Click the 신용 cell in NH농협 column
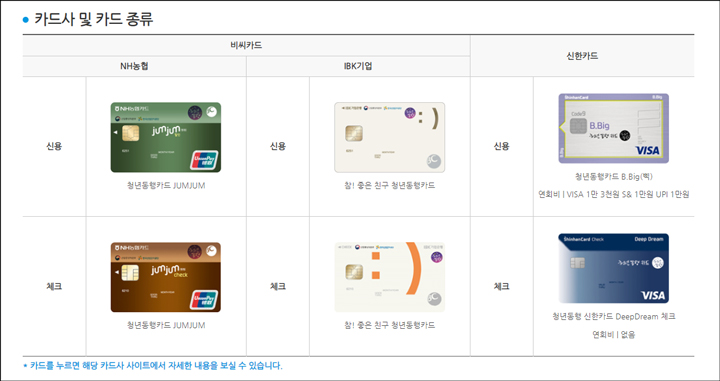Viewport: 720px width, 381px height. click(x=54, y=146)
